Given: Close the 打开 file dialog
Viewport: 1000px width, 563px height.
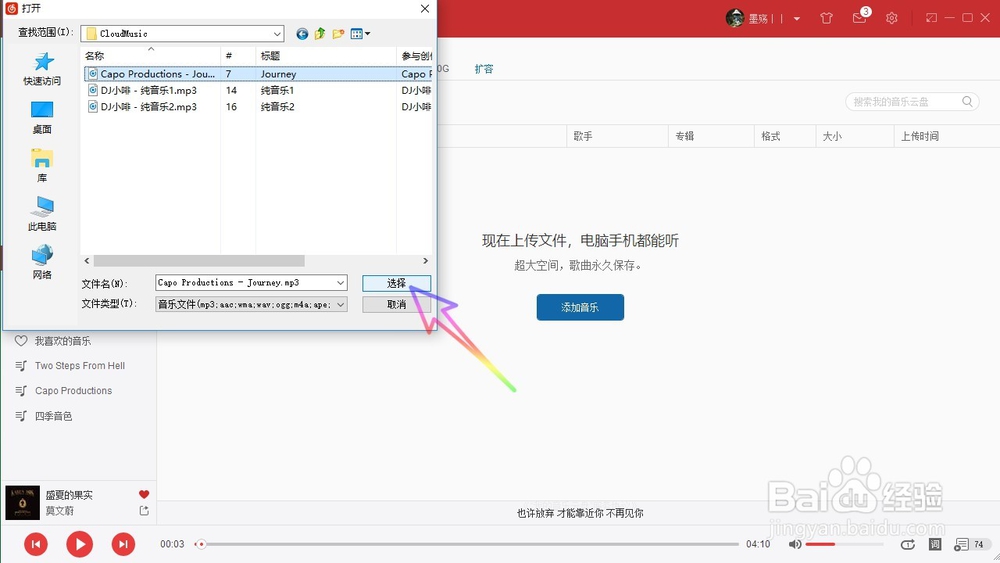Looking at the screenshot, I should tap(425, 9).
